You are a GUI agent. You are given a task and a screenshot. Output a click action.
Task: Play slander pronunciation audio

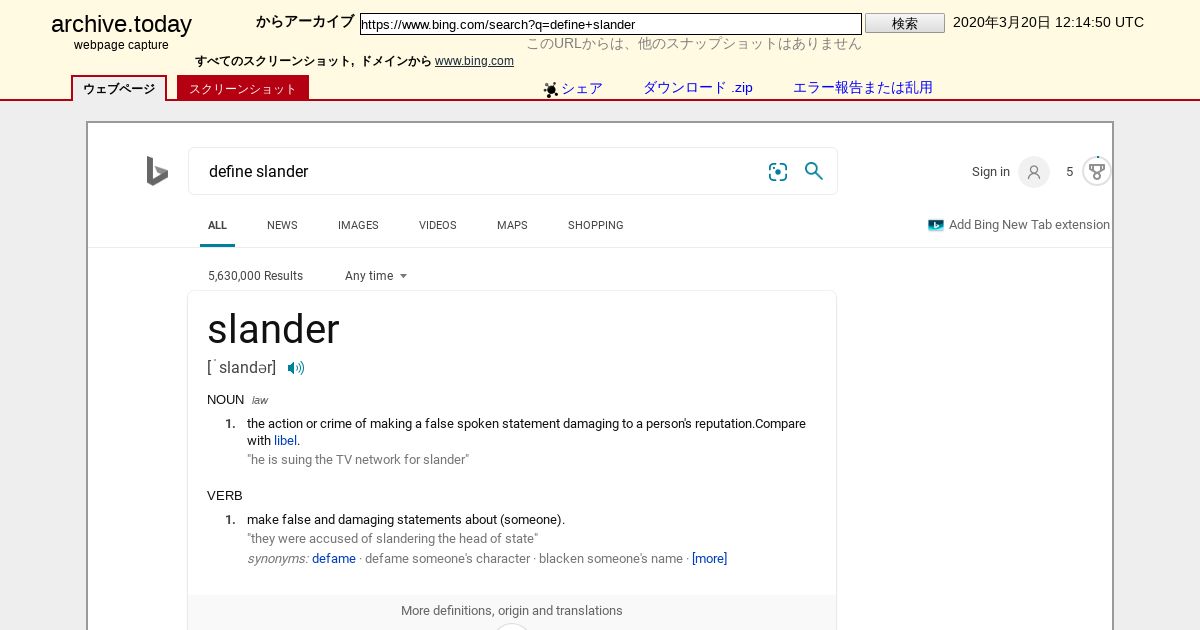[296, 368]
